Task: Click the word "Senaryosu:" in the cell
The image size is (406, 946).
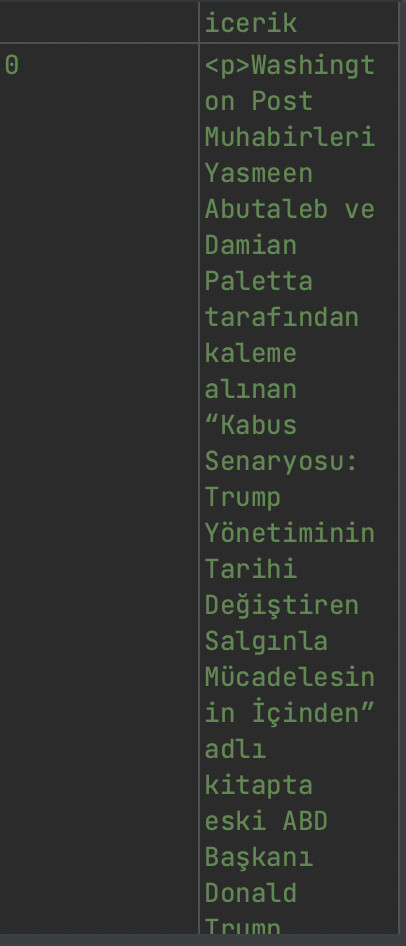Action: 282,462
